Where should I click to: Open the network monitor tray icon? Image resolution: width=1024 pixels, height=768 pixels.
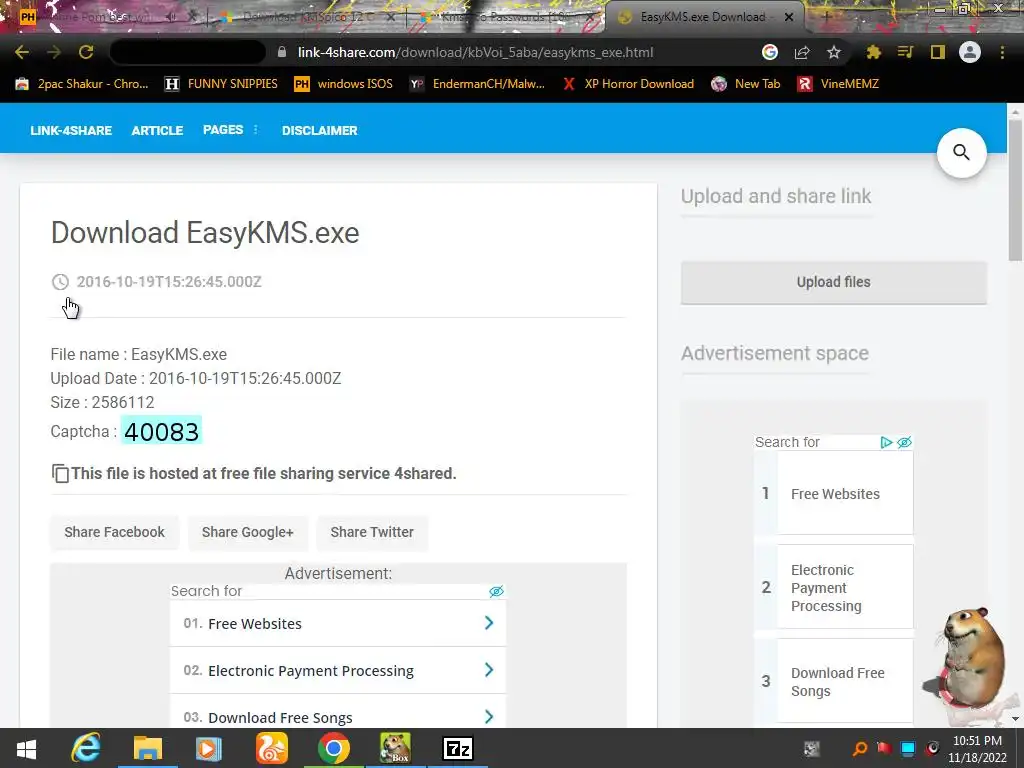pos(908,748)
